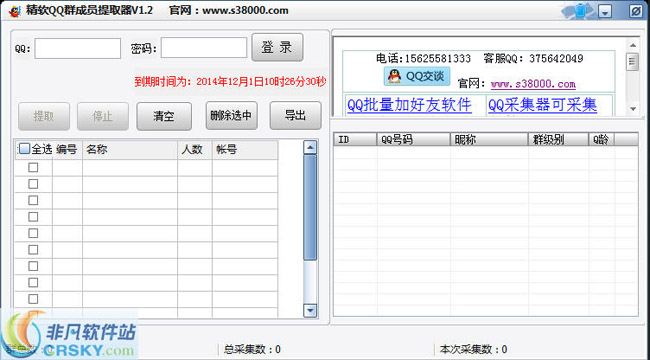Click the 提取 extract button

(44, 116)
